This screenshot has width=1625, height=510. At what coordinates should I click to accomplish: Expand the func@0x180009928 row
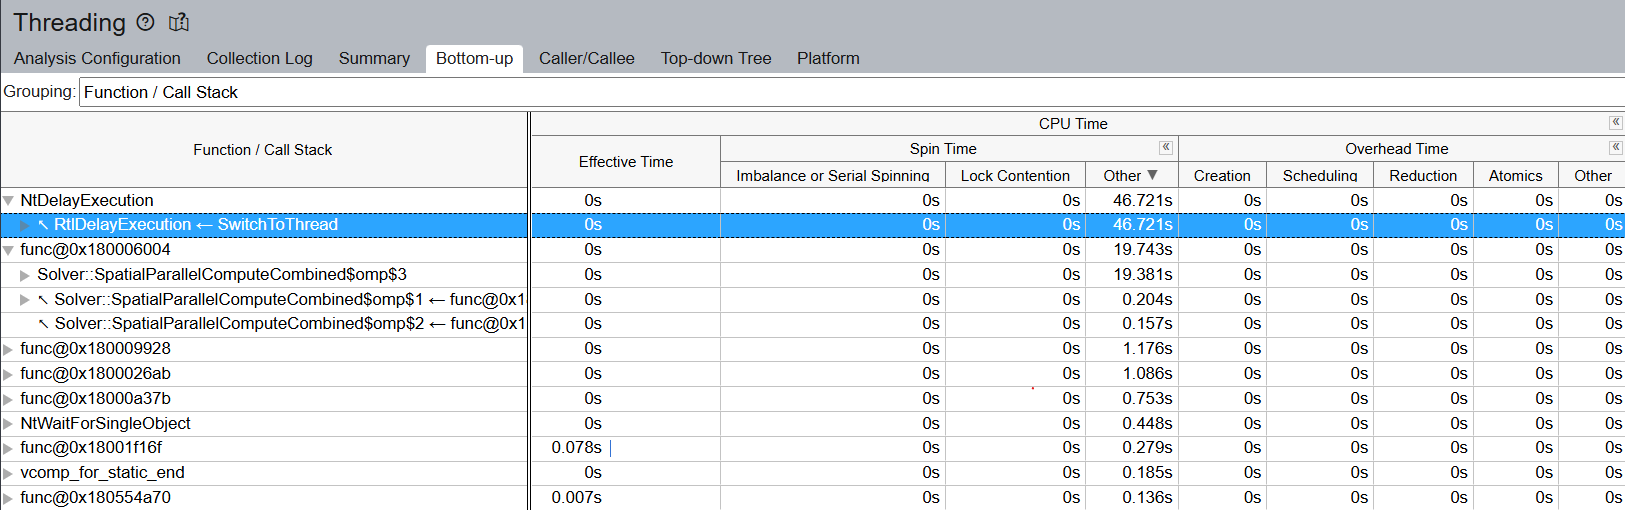coord(9,349)
